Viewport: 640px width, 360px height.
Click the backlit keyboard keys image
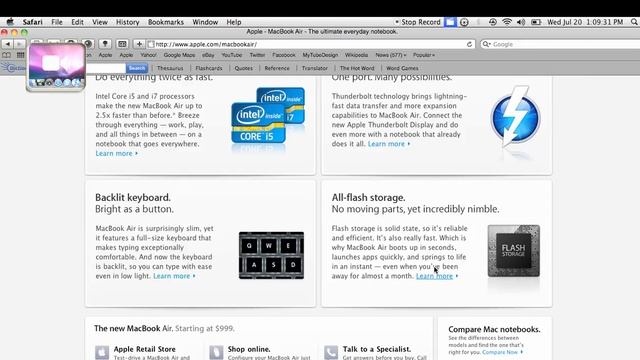coord(271,256)
